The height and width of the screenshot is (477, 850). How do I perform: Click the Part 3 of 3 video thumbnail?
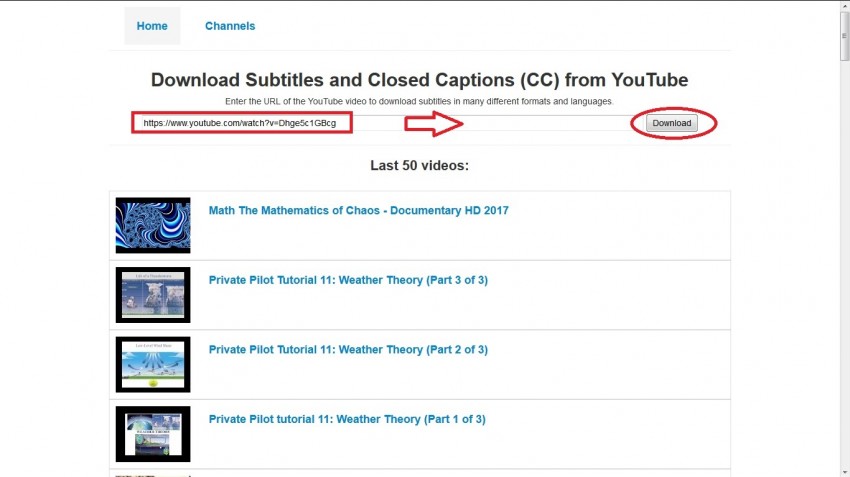click(153, 295)
